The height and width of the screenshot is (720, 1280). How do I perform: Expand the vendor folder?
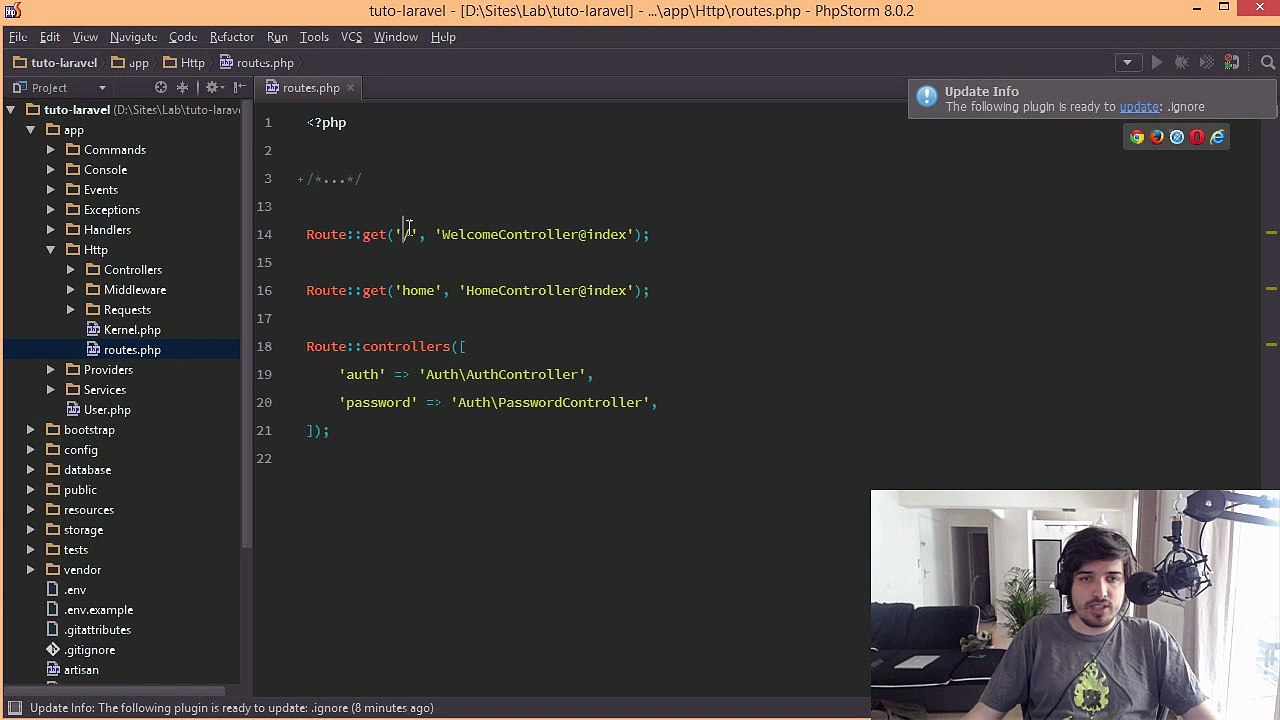30,570
